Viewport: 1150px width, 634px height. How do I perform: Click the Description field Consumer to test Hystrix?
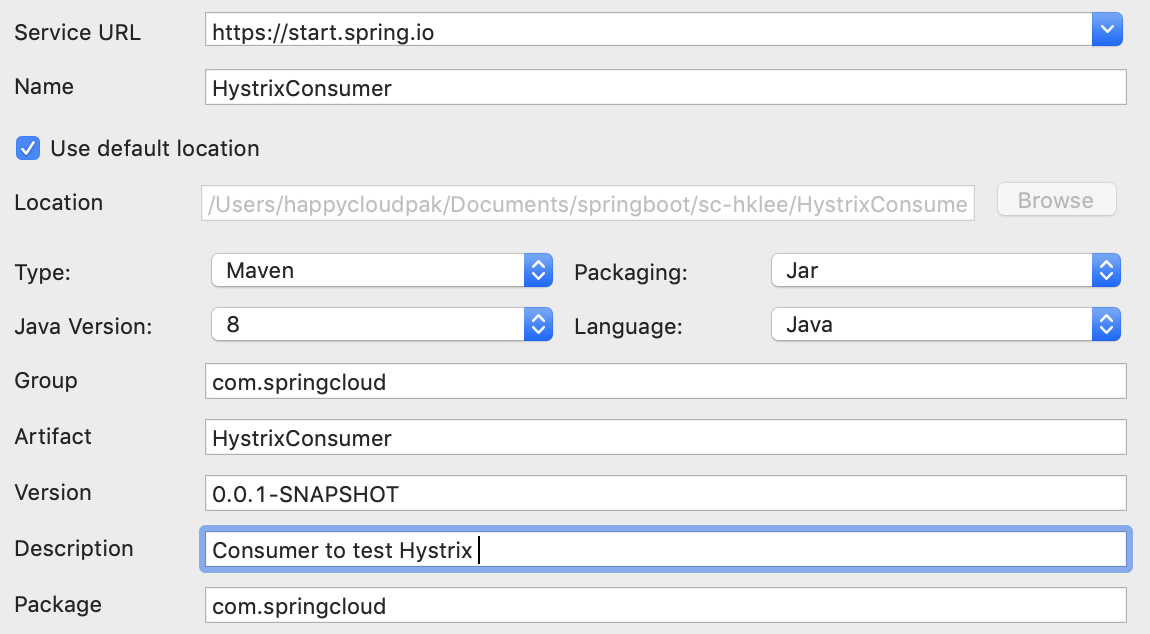(665, 549)
